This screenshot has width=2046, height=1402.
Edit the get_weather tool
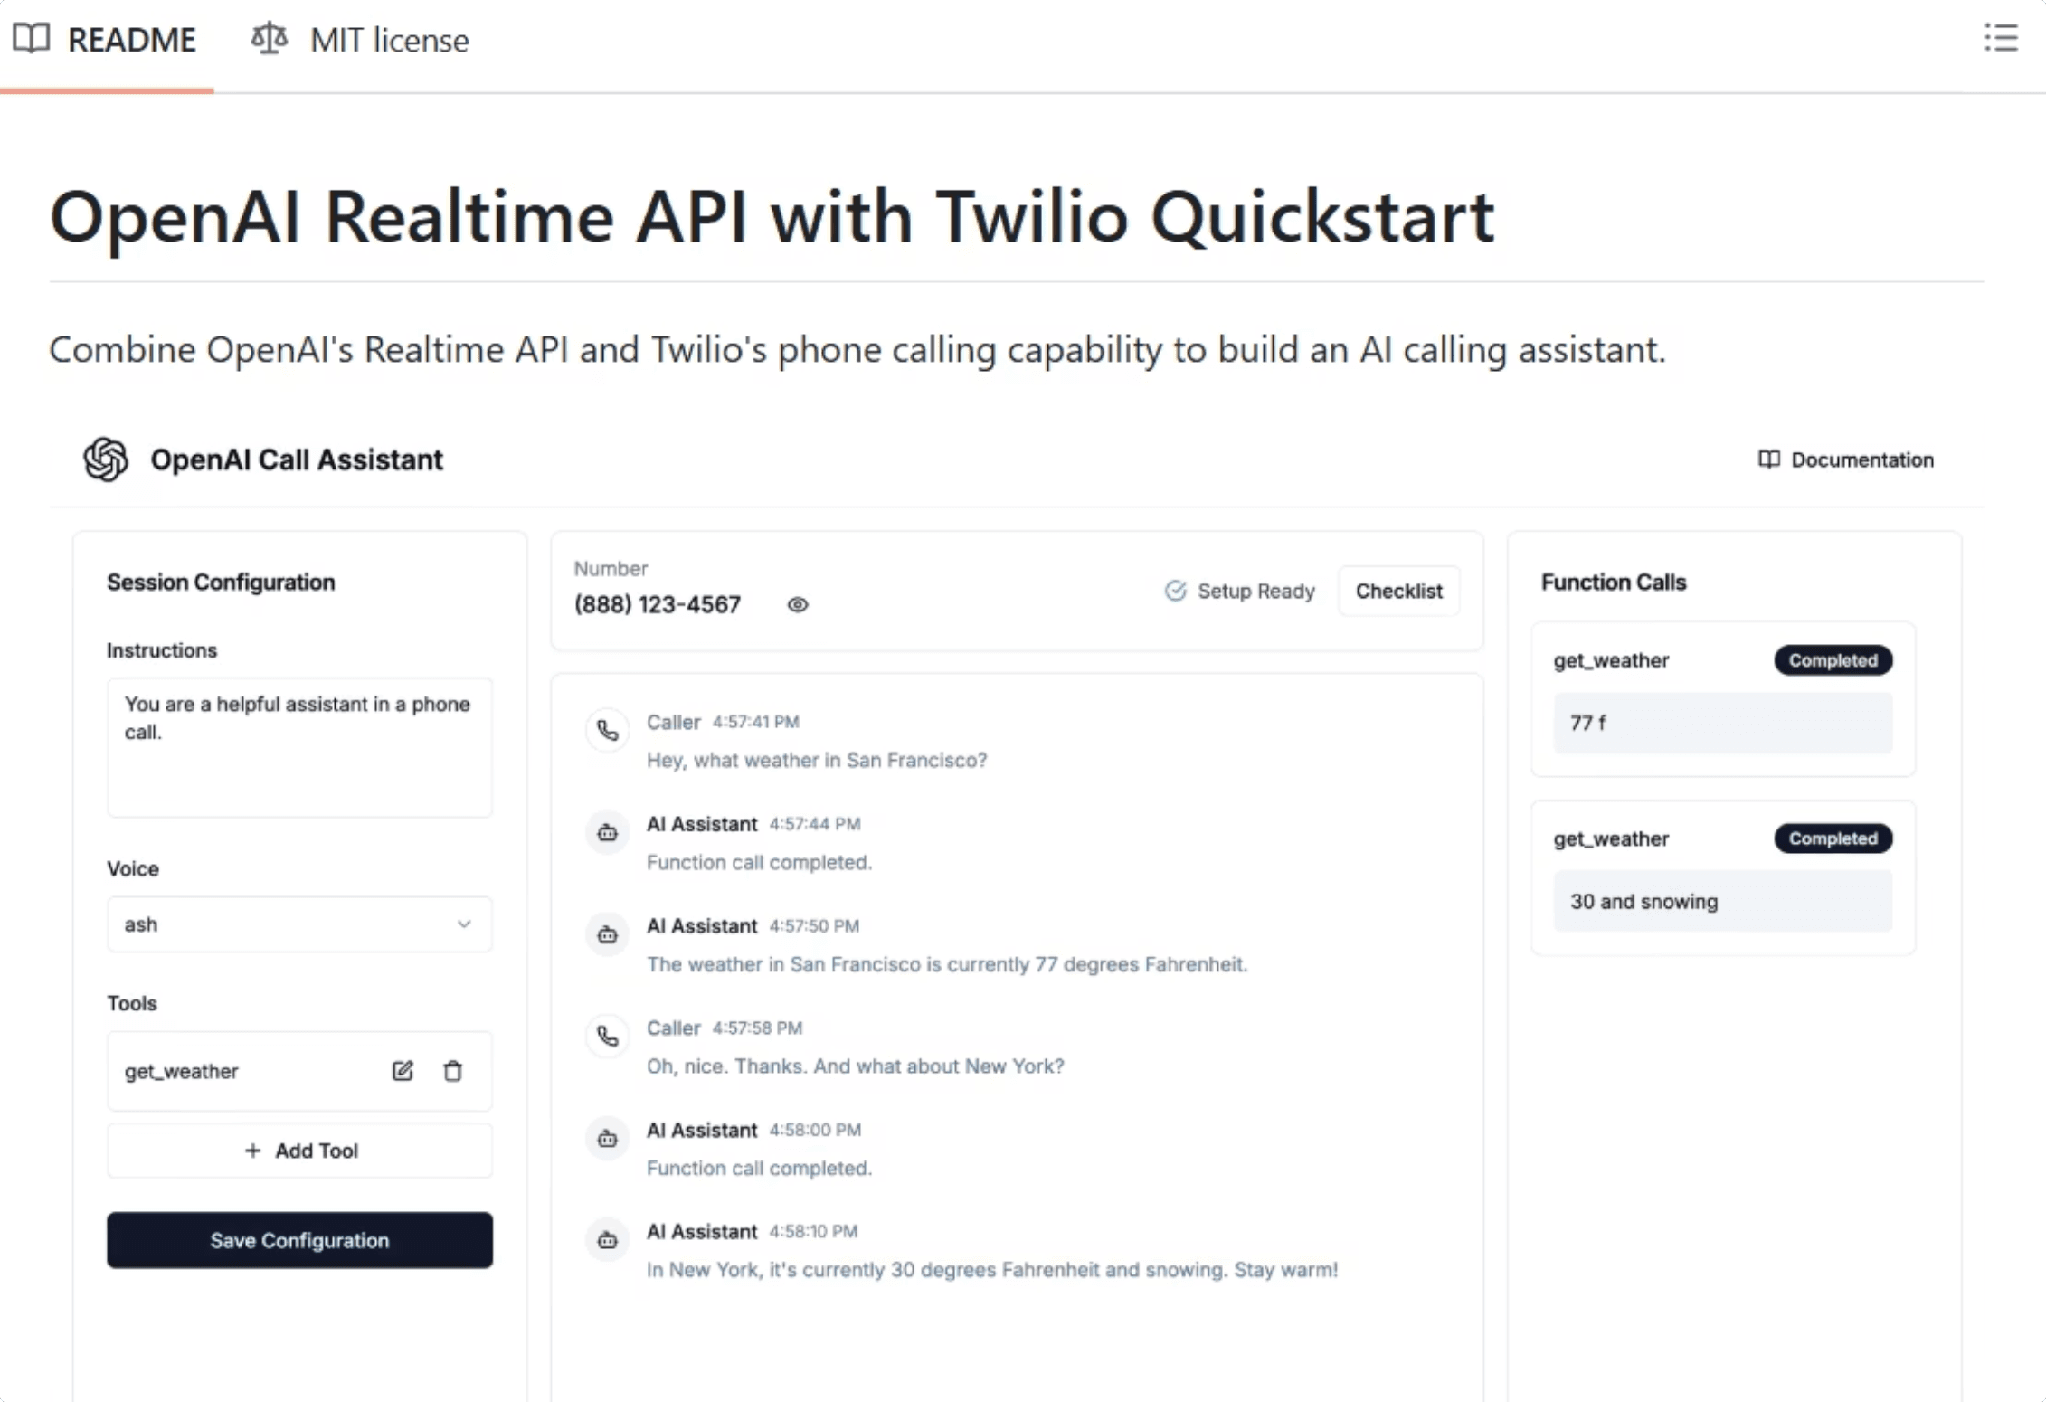[x=402, y=1071]
